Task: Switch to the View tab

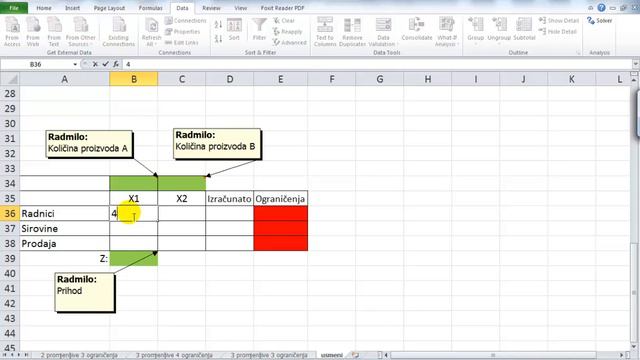Action: (x=240, y=8)
